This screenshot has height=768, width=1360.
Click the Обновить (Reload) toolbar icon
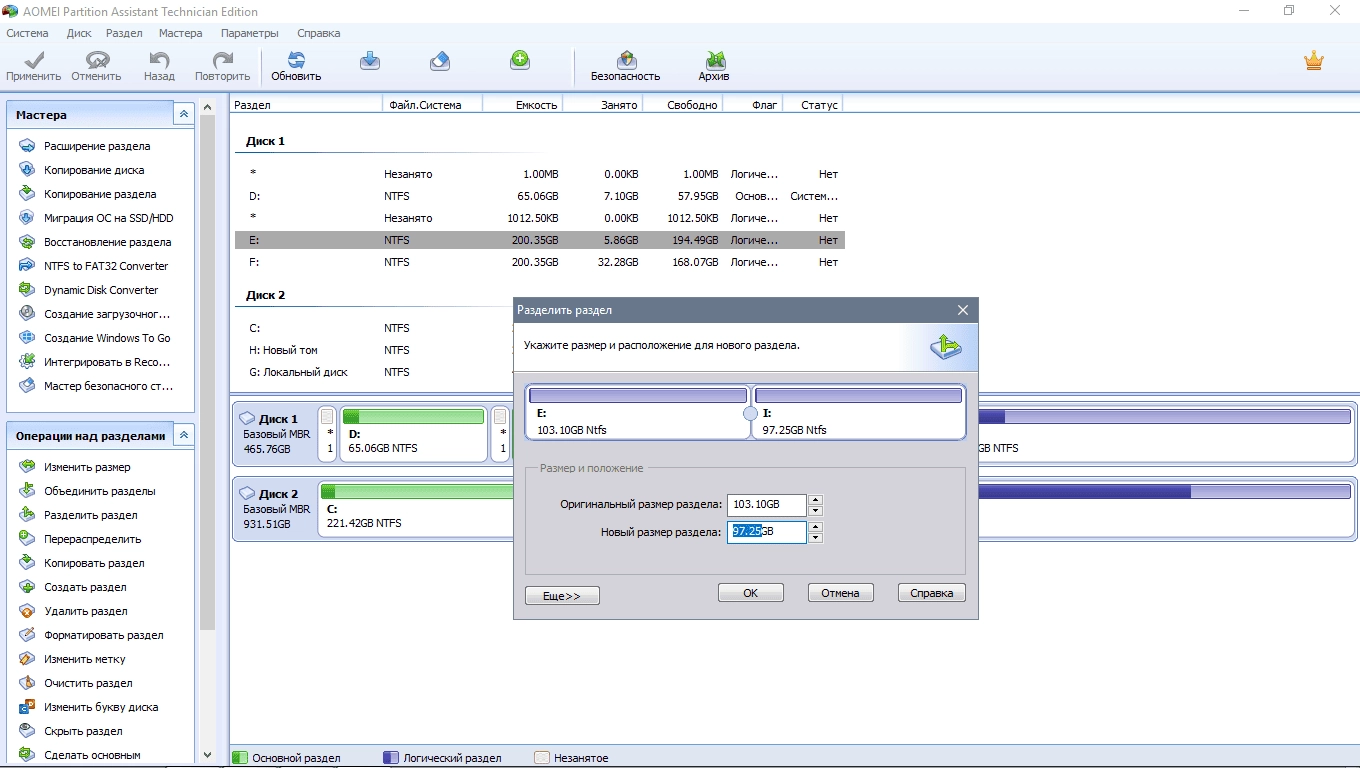[x=296, y=66]
